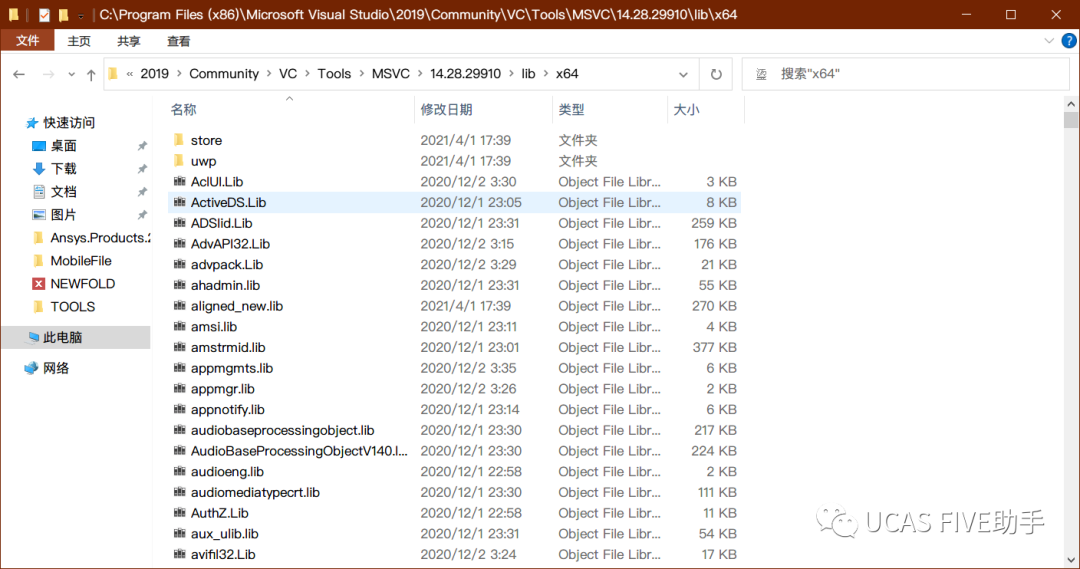Open MobileFile folder in sidebar
Screen dimensions: 1080x569
click(81, 260)
